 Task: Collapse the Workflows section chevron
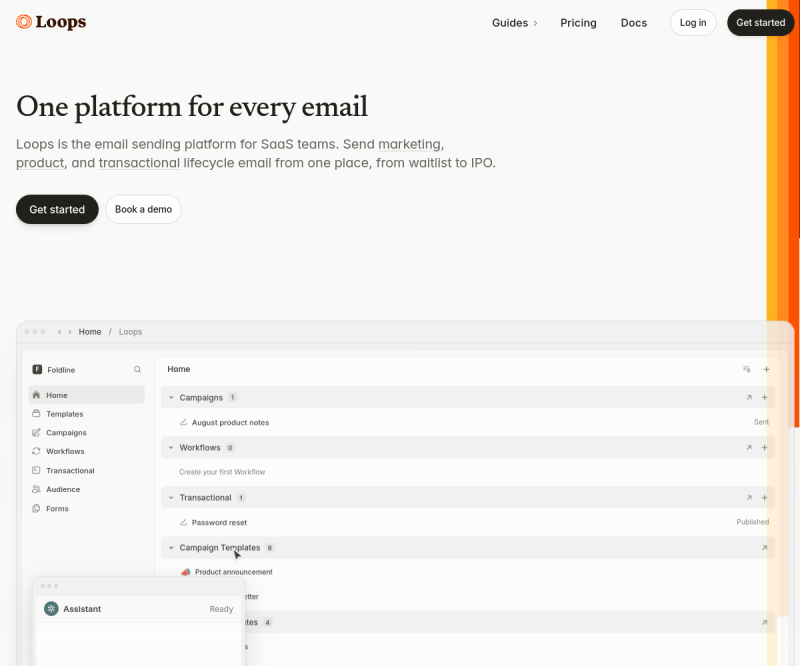pyautogui.click(x=171, y=448)
